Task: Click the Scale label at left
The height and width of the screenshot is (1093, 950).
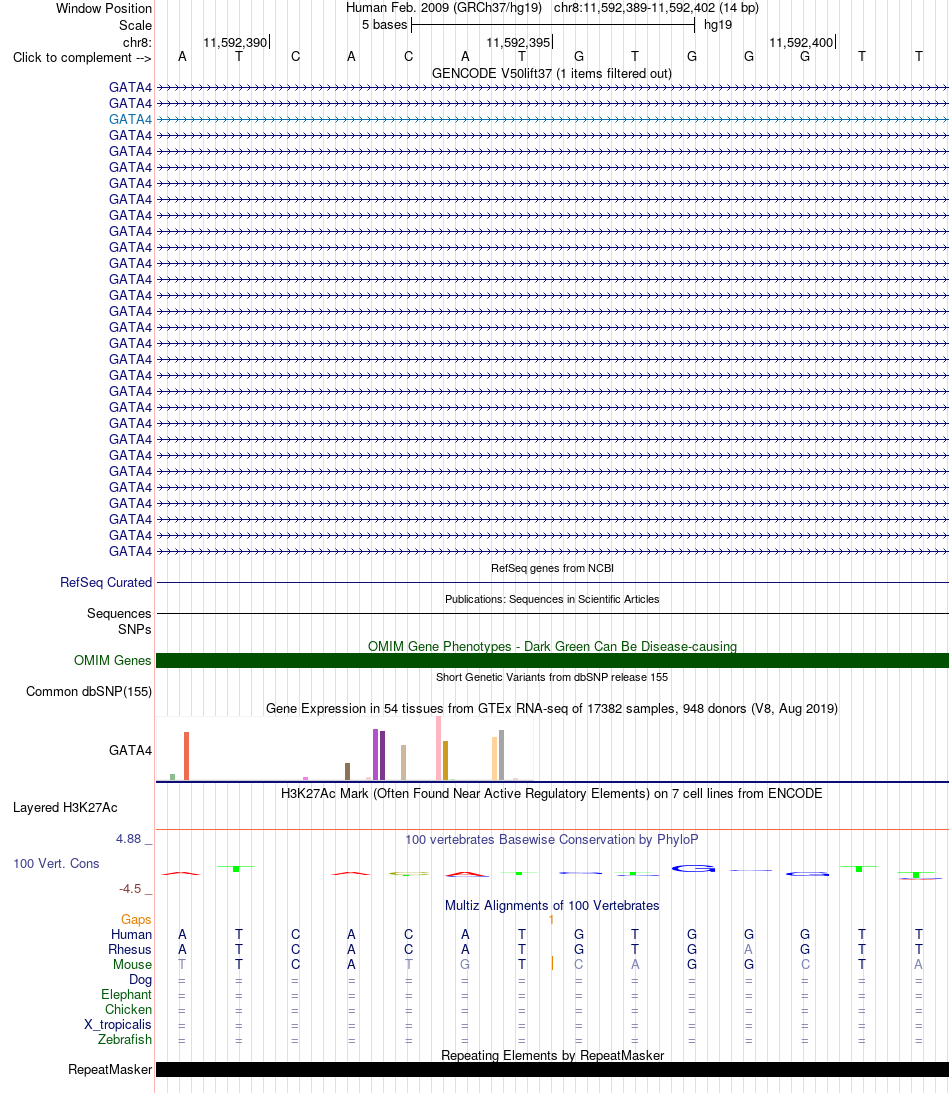Action: tap(135, 25)
